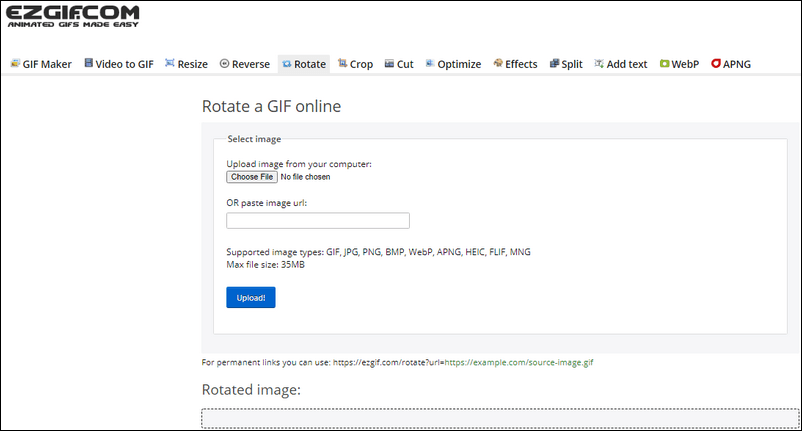The height and width of the screenshot is (431, 802).
Task: Click 'Upload image from your computer:' label
Action: pos(299,164)
